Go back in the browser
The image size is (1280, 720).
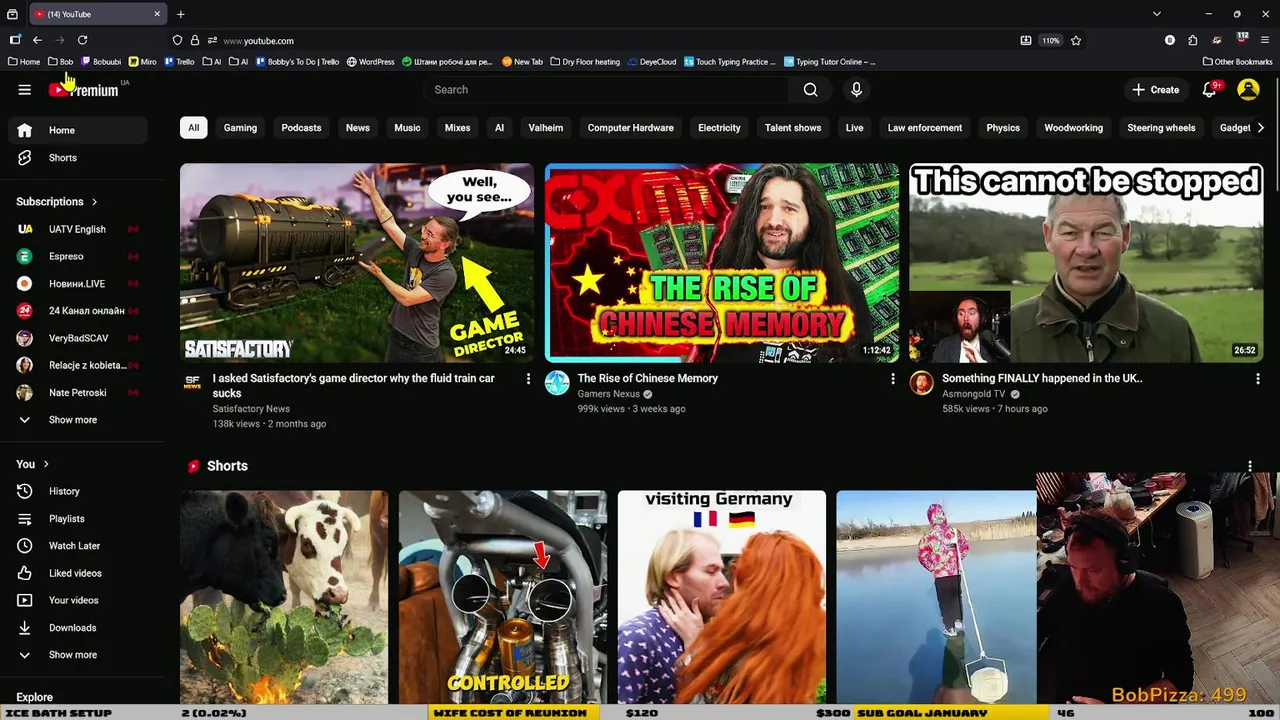pos(37,40)
